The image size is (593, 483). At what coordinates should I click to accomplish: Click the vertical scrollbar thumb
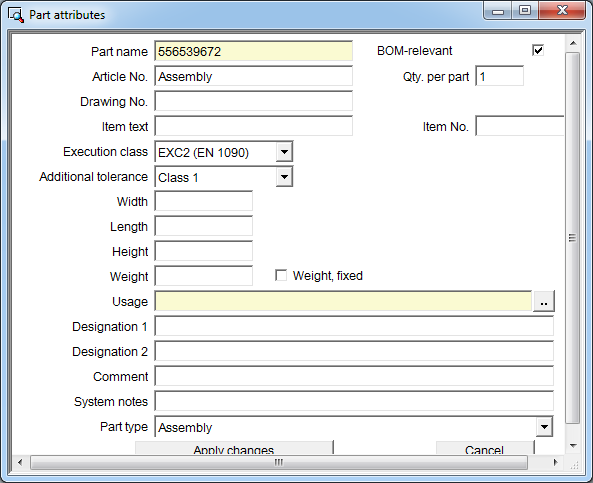[x=573, y=238]
